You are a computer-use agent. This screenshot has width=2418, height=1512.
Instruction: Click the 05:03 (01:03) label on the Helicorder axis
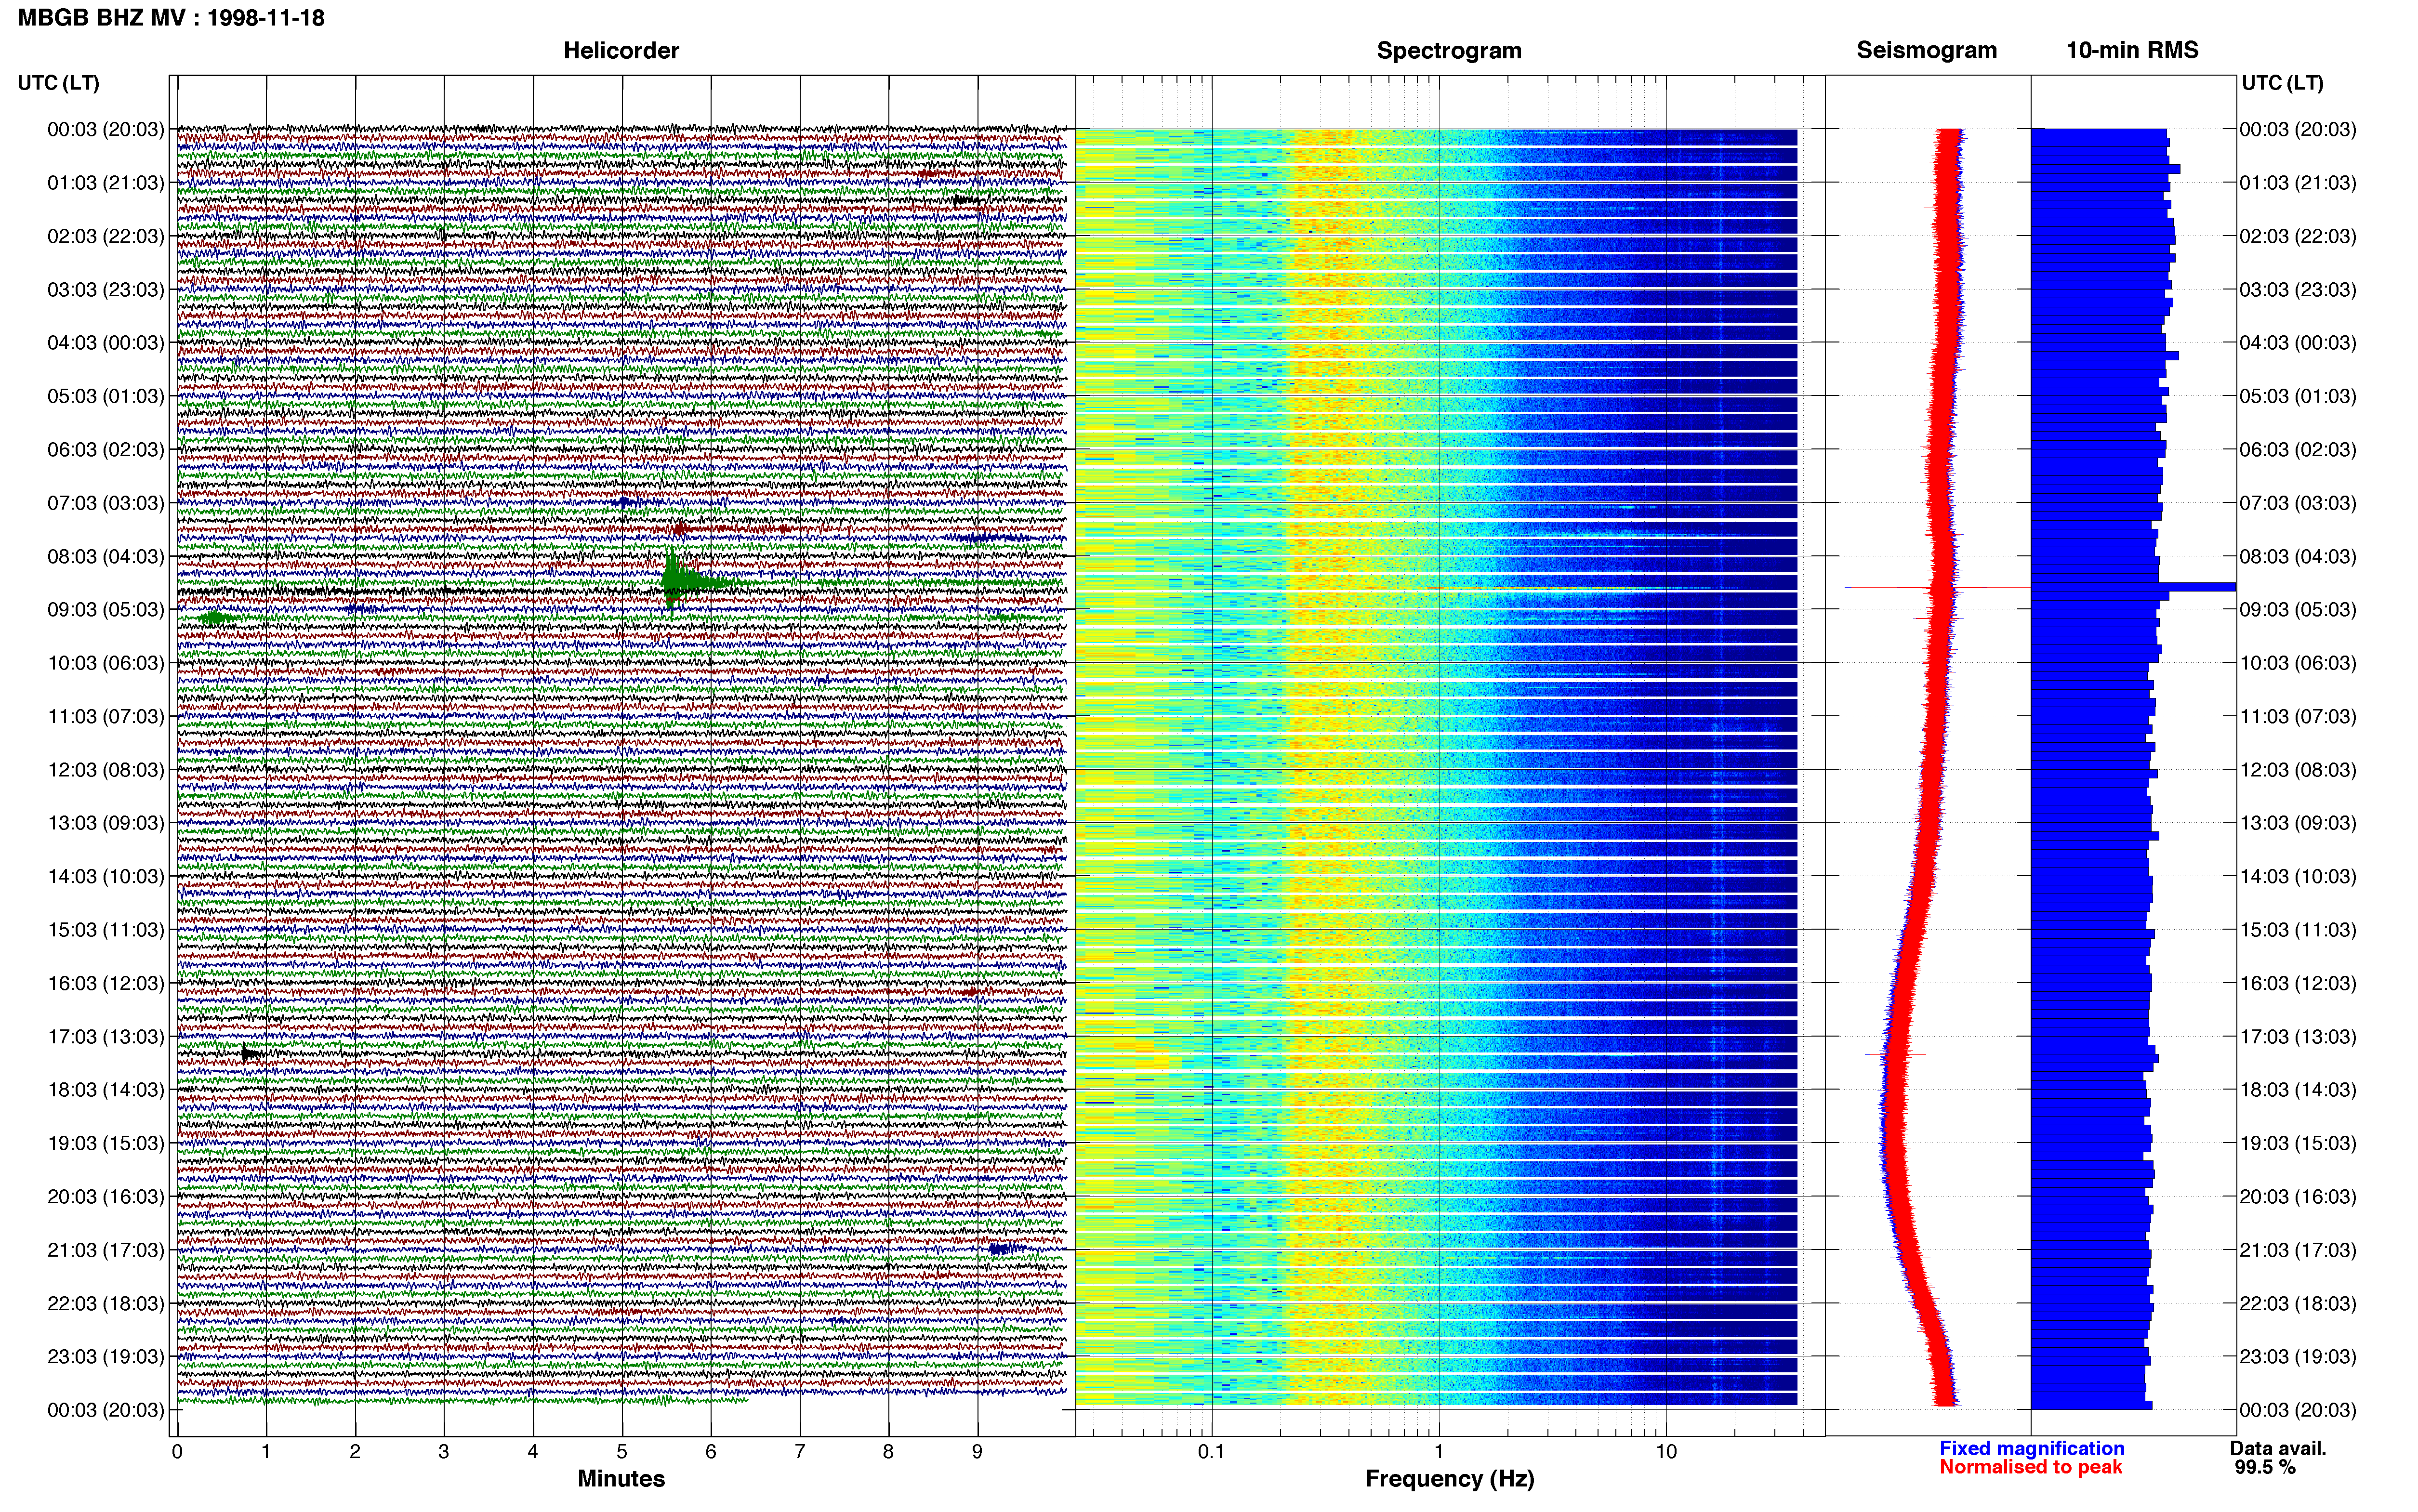point(105,396)
